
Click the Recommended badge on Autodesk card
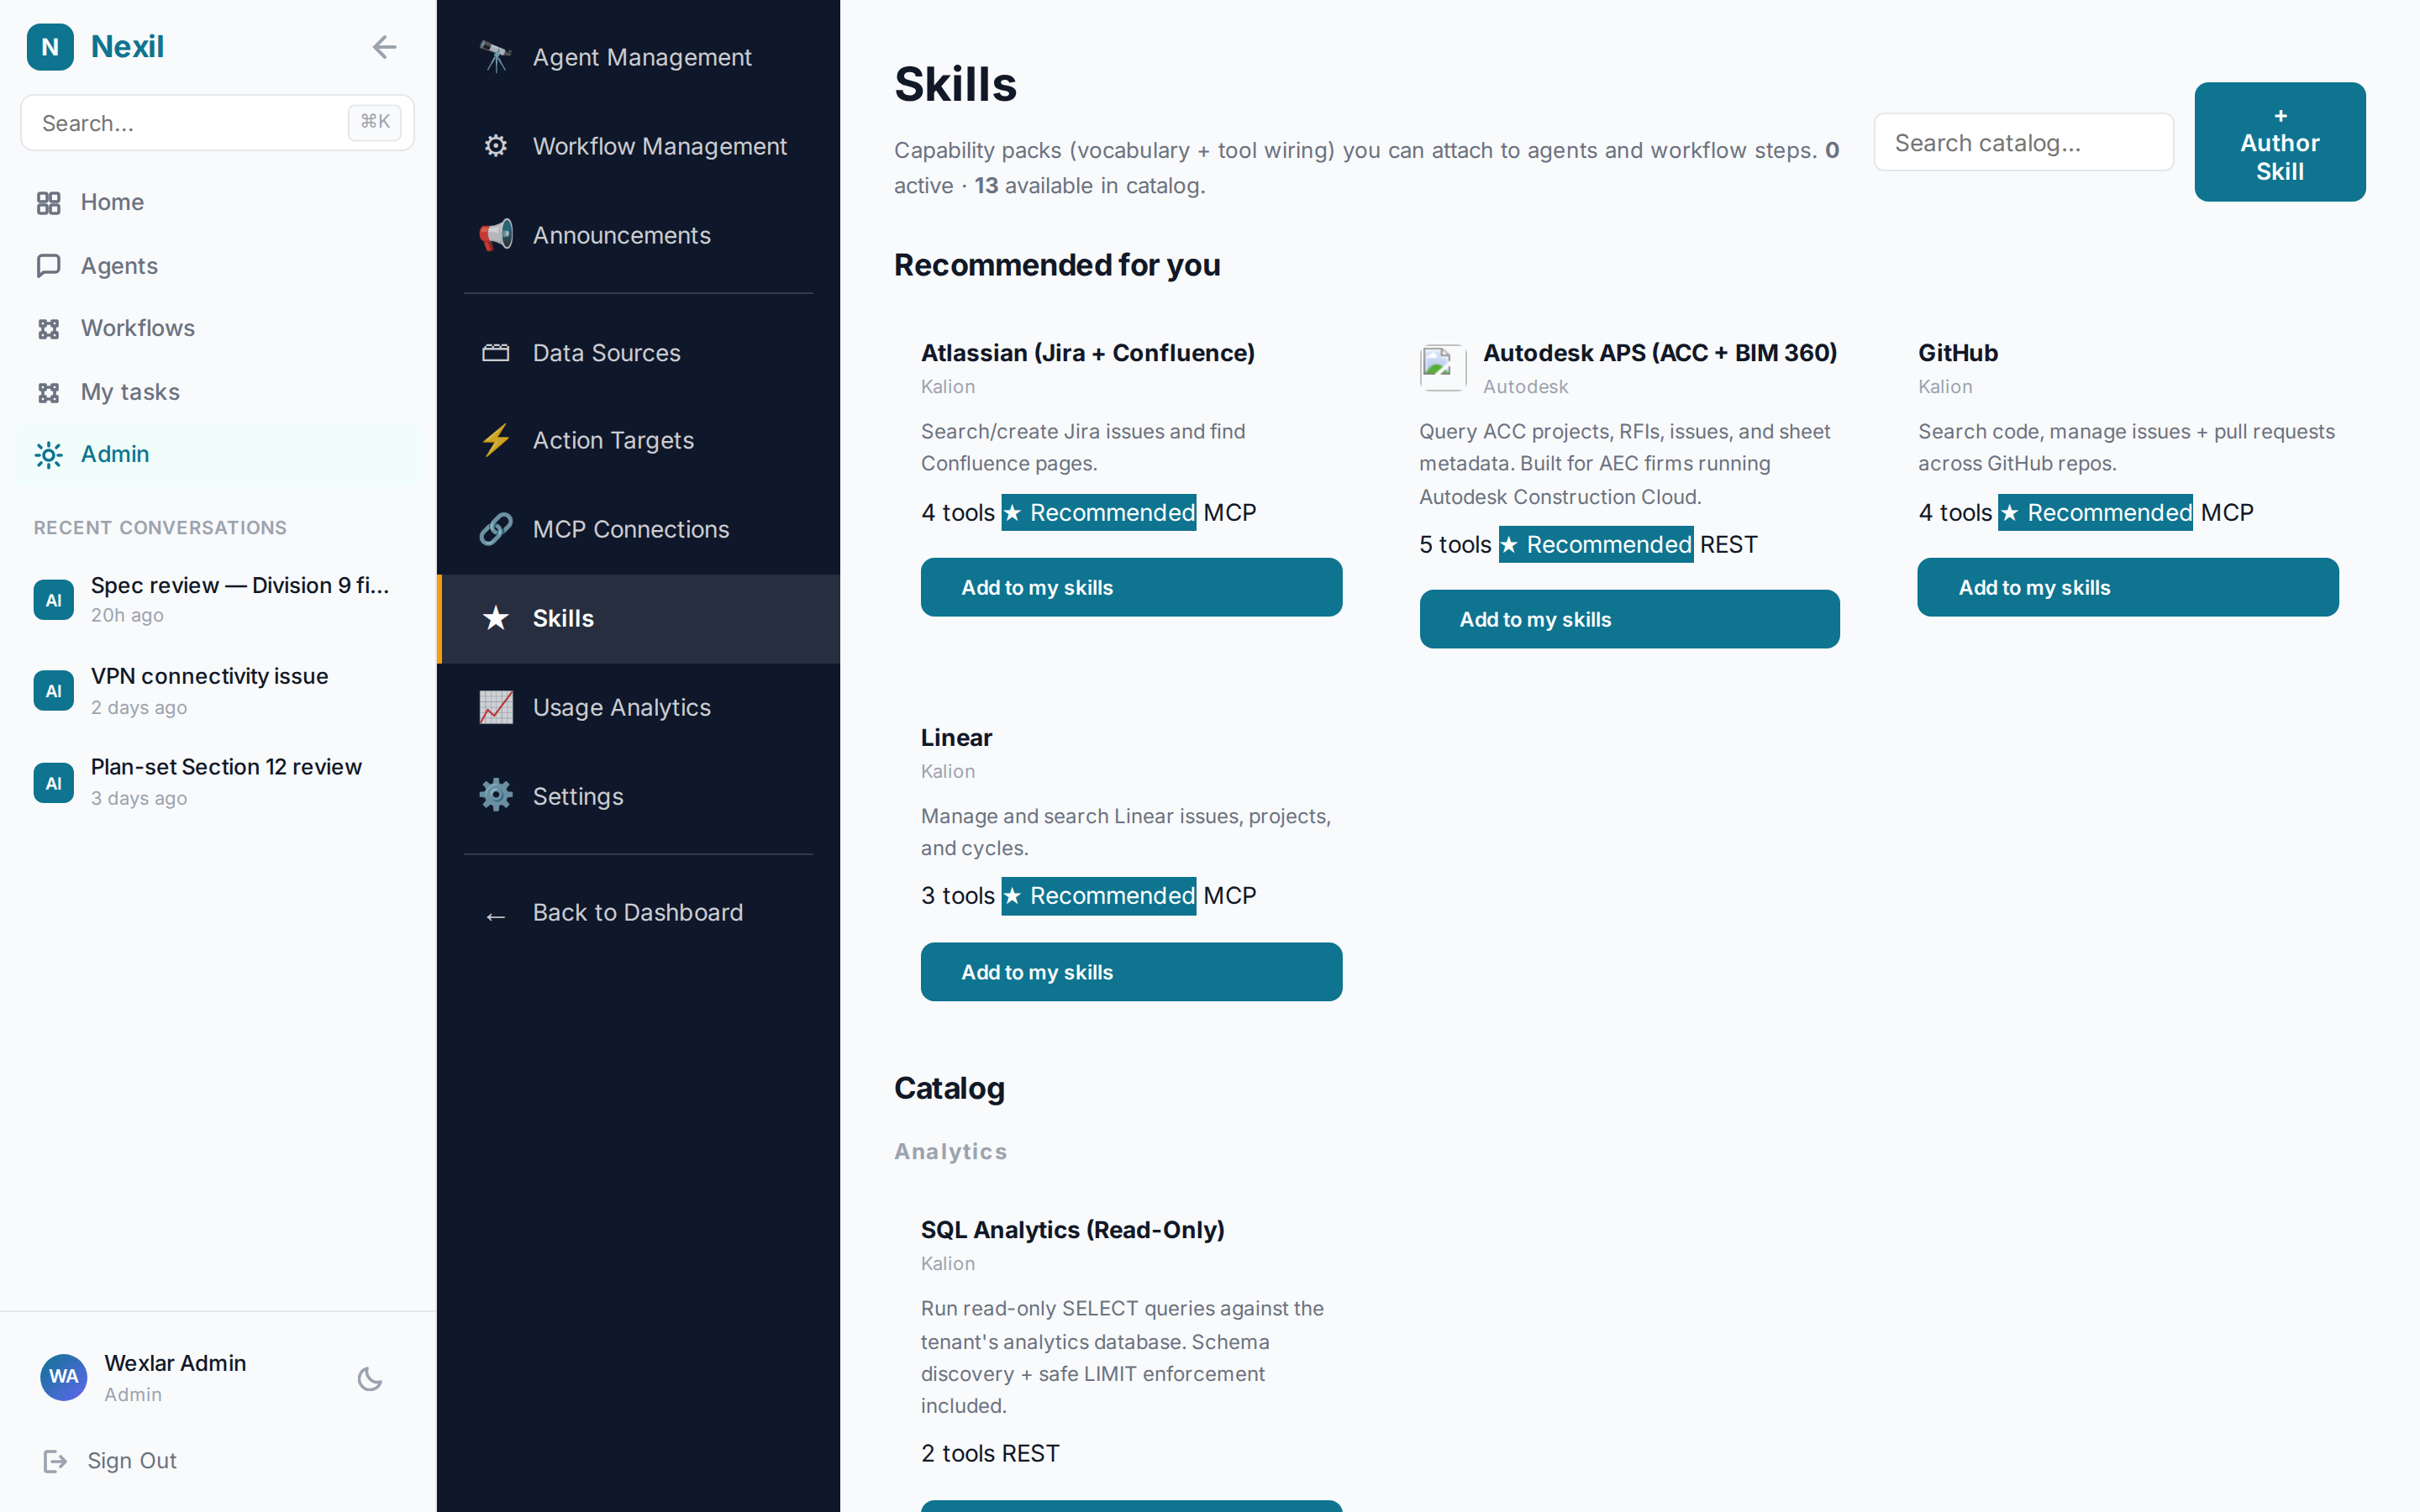[1596, 545]
